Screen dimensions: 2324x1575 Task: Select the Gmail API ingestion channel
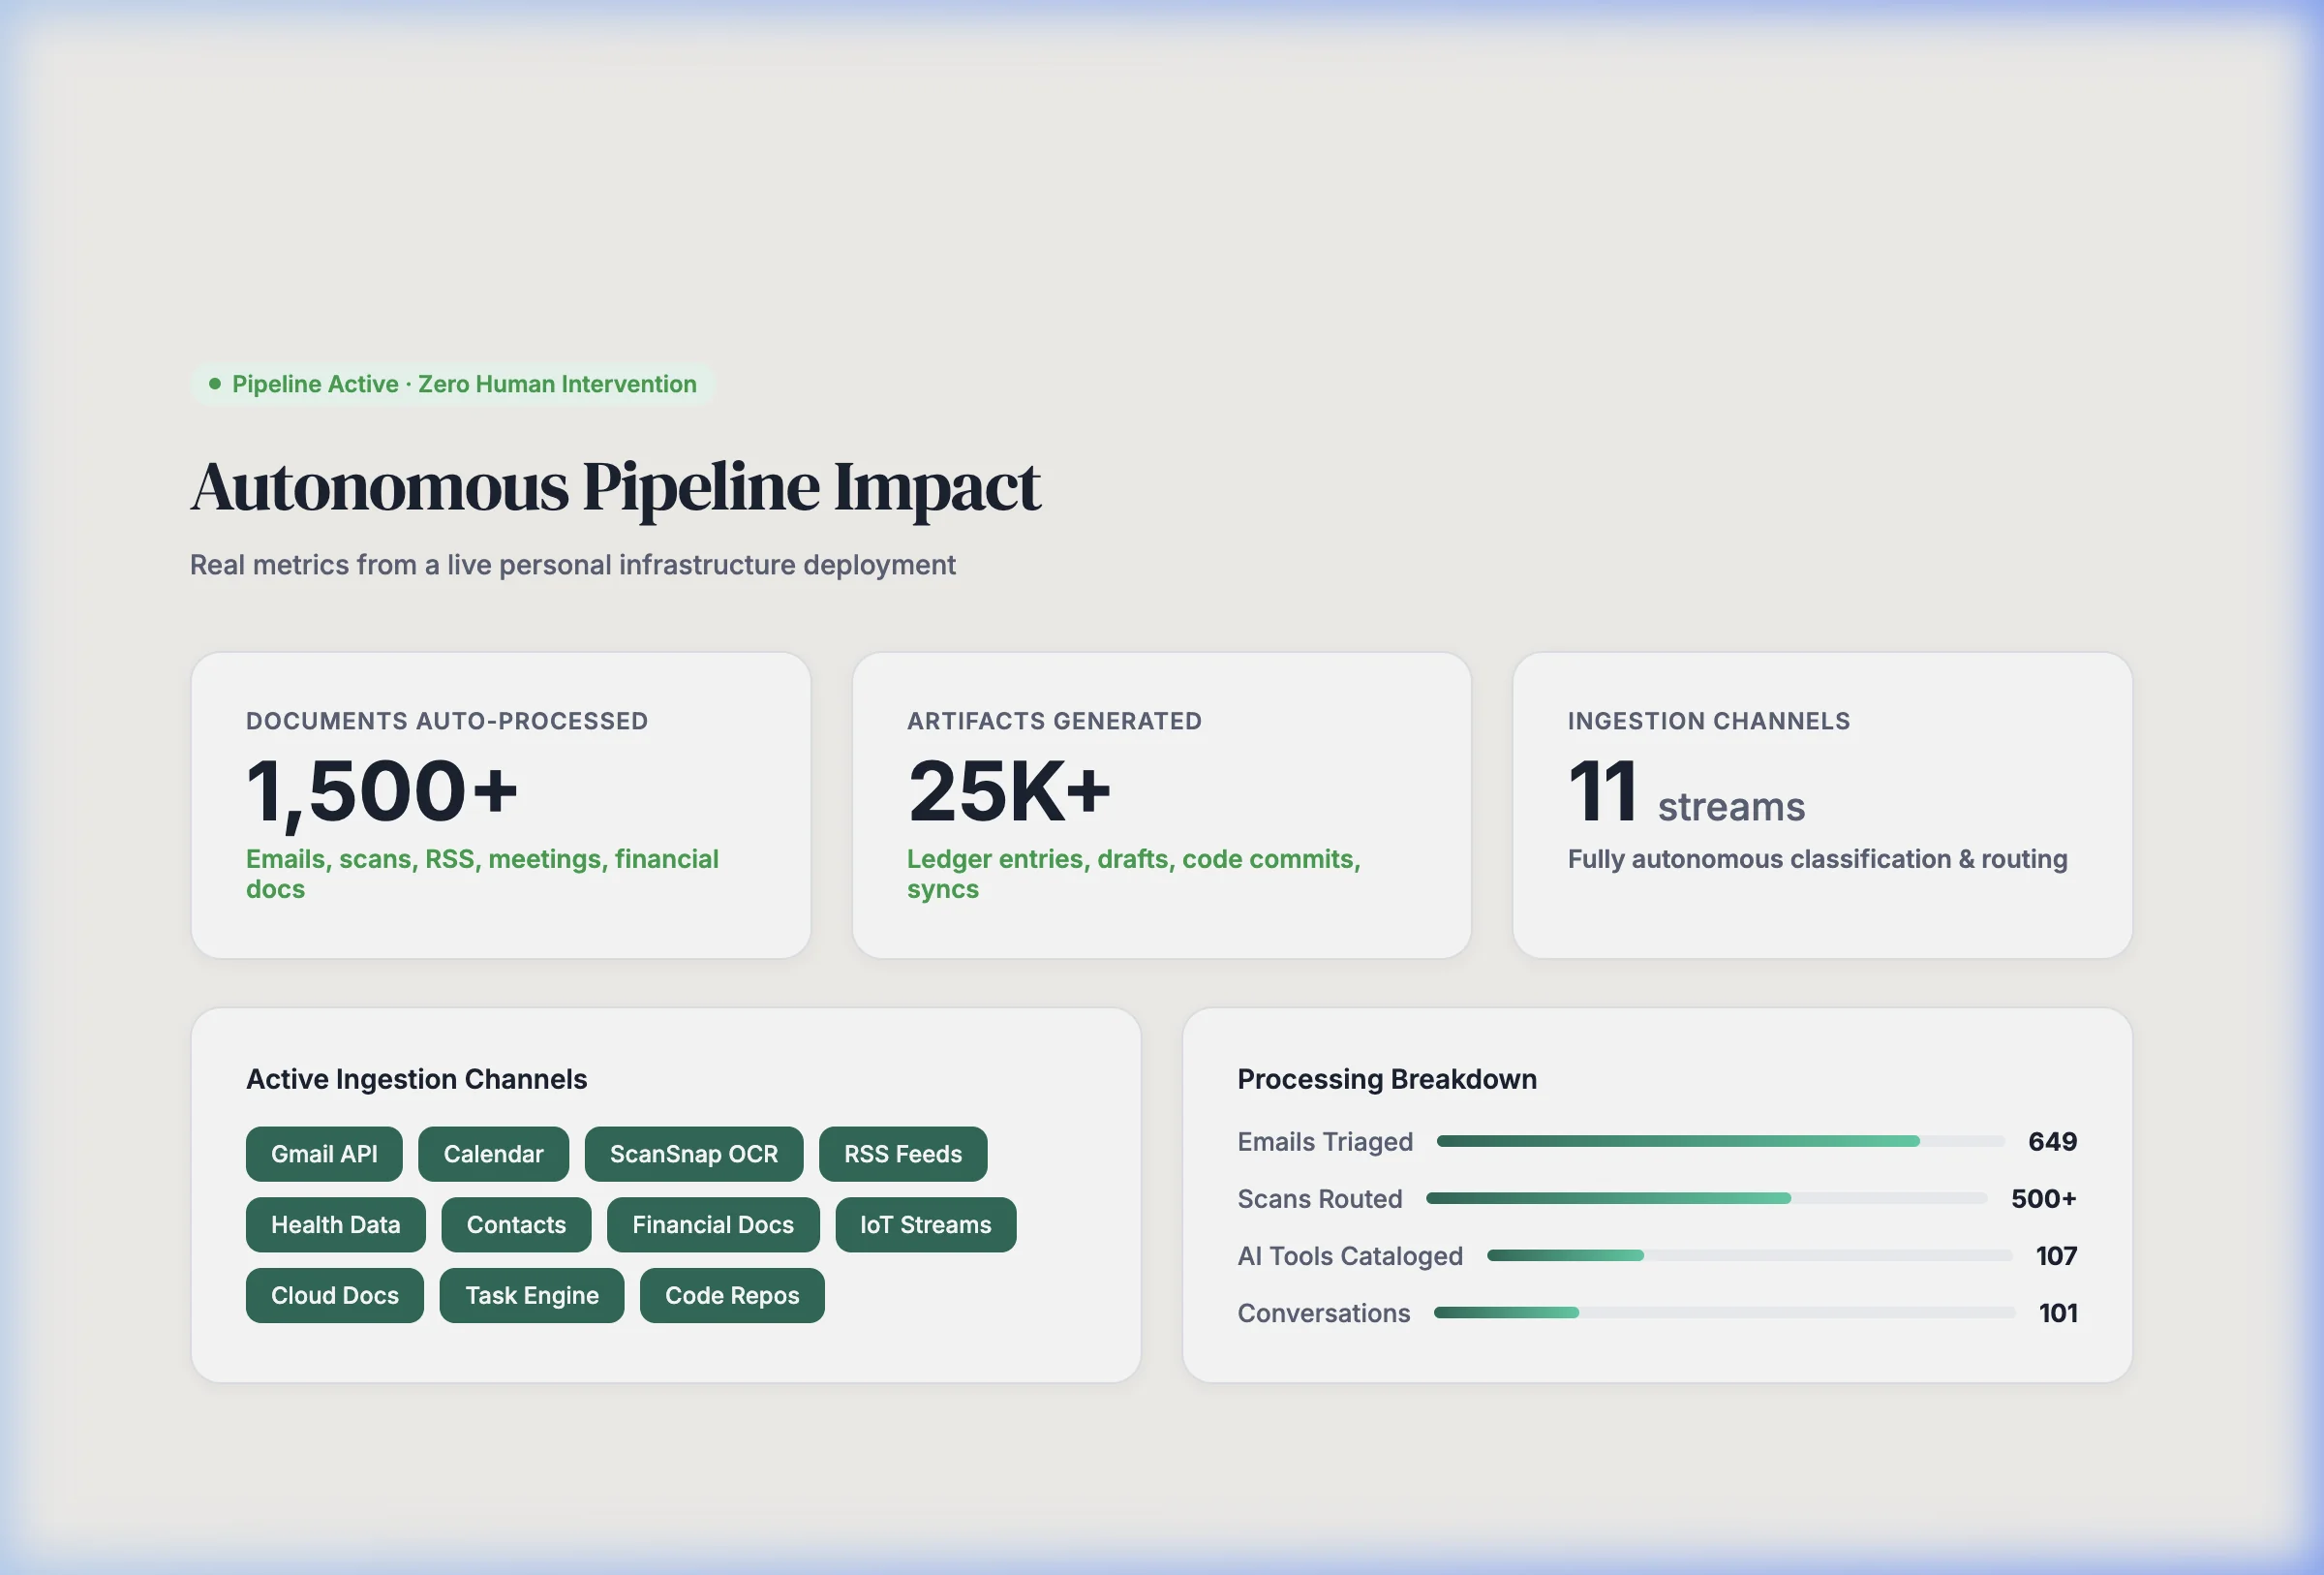pos(323,1153)
